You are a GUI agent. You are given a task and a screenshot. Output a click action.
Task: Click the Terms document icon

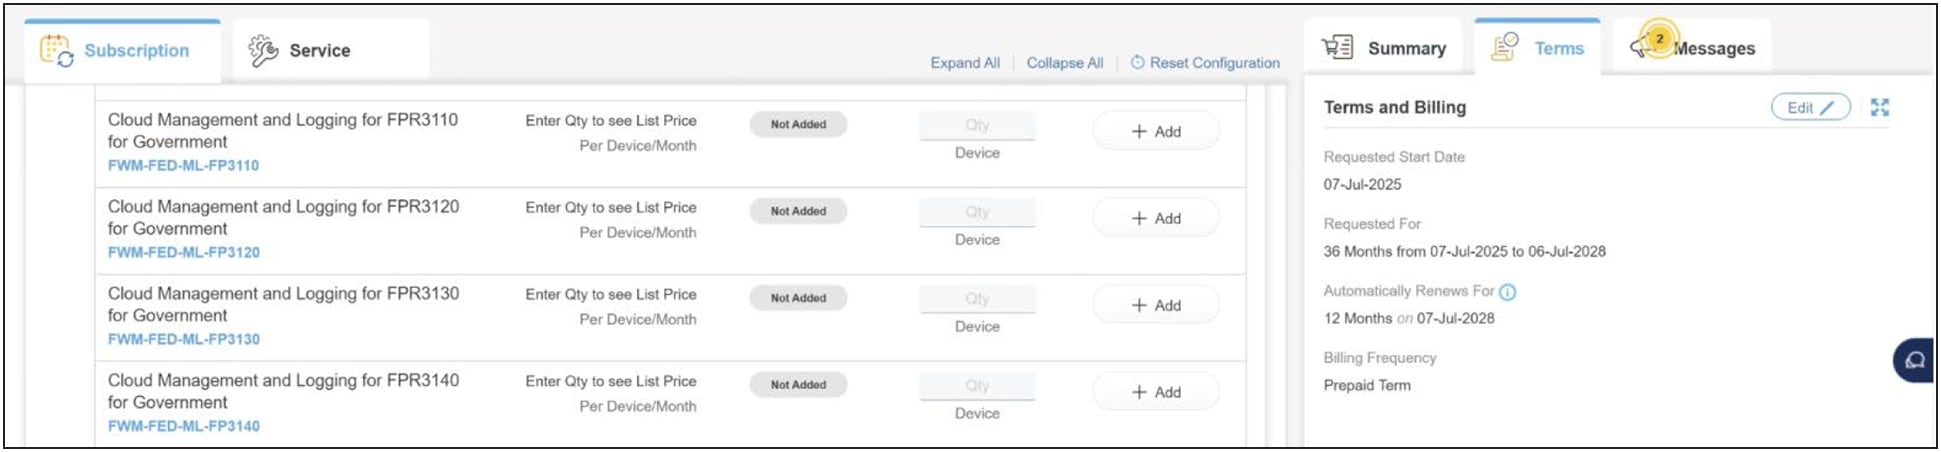1504,47
